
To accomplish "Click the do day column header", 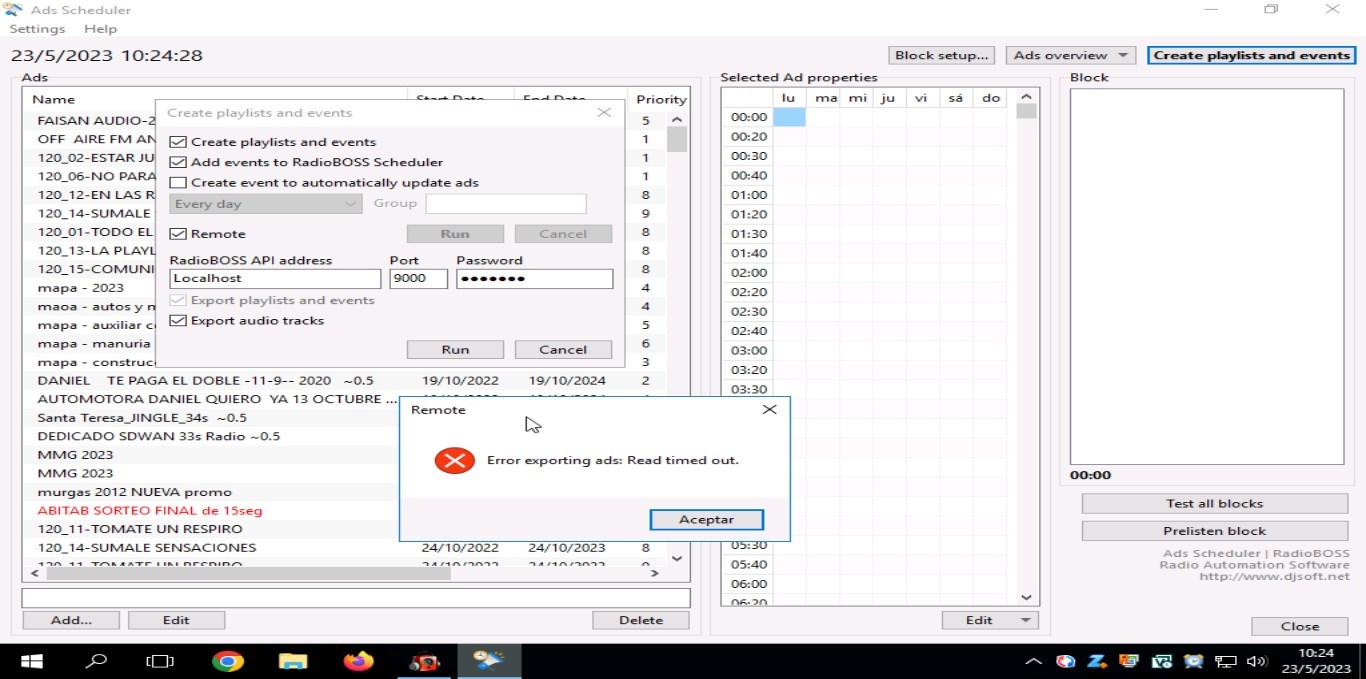I will click(991, 97).
